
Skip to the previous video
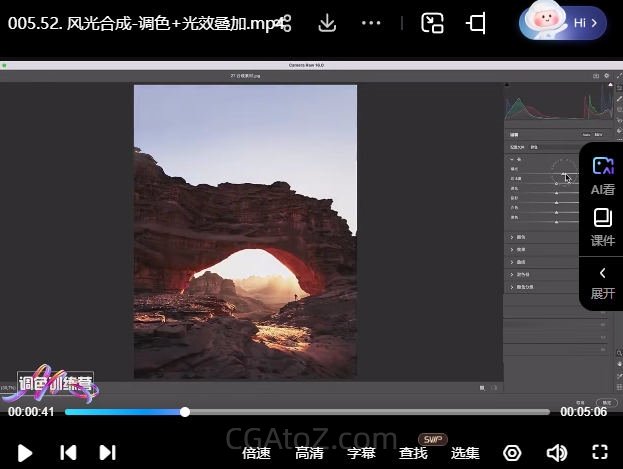(x=68, y=452)
